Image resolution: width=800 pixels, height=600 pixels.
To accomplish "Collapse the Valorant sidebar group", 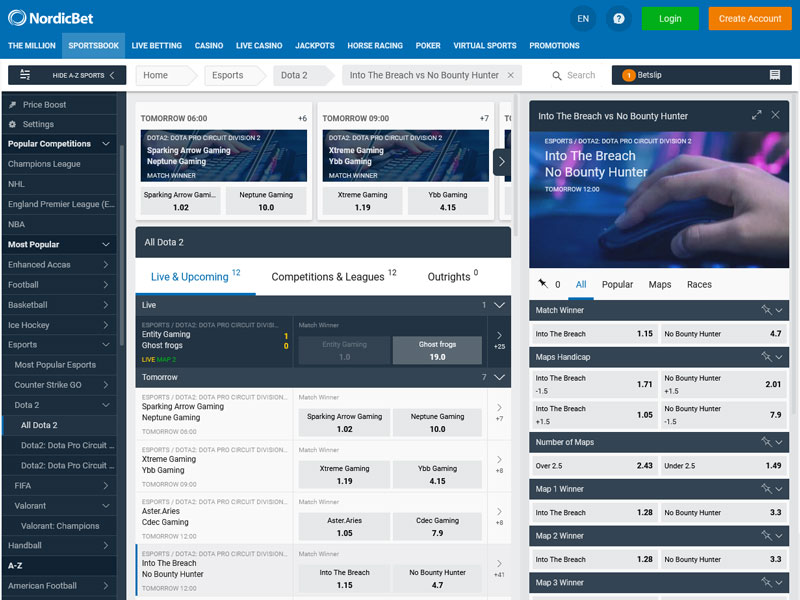I will [106, 506].
